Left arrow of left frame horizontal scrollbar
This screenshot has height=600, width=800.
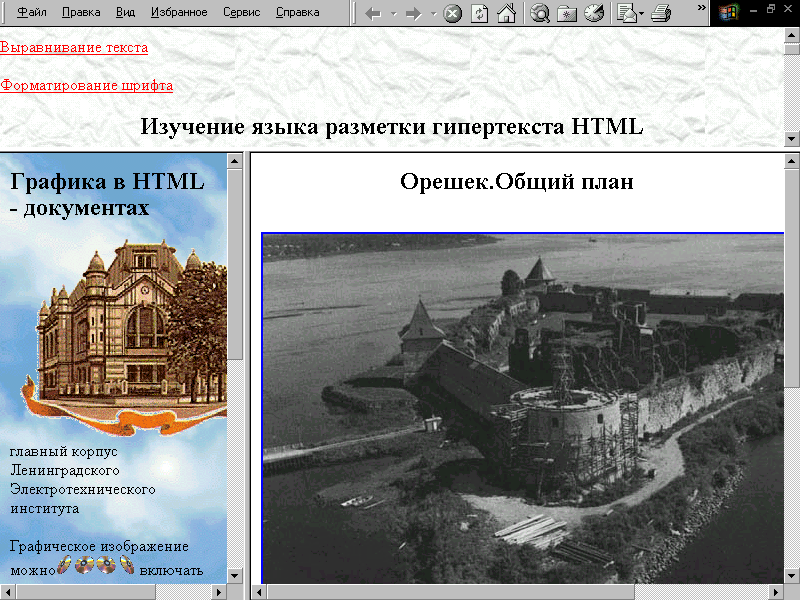(7, 592)
